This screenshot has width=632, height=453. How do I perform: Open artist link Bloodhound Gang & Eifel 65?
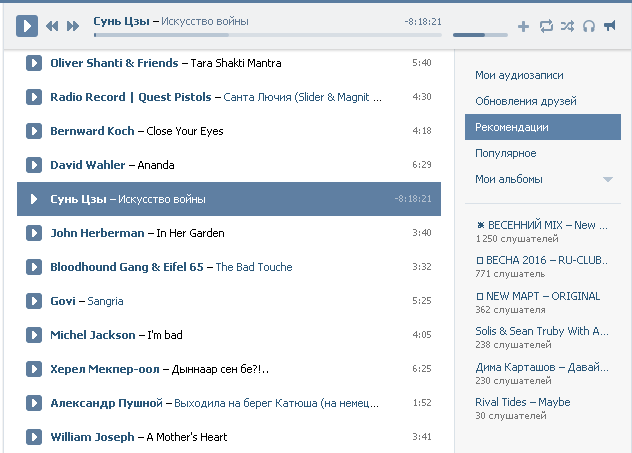pos(126,267)
